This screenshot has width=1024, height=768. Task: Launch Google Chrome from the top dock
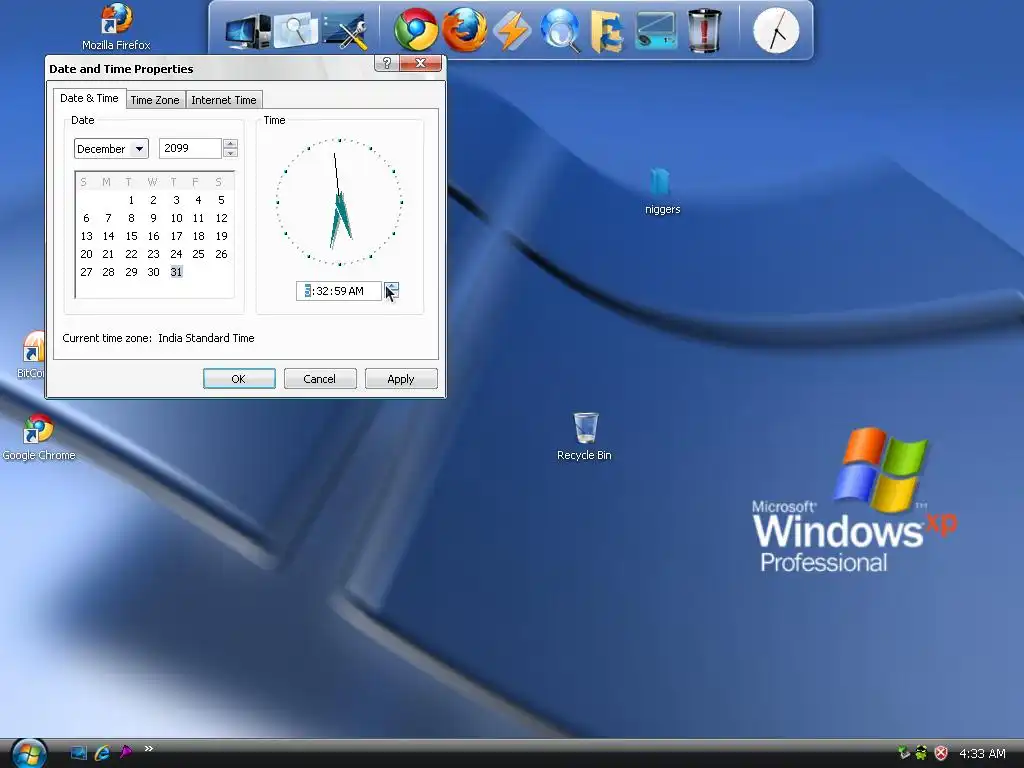pos(415,30)
